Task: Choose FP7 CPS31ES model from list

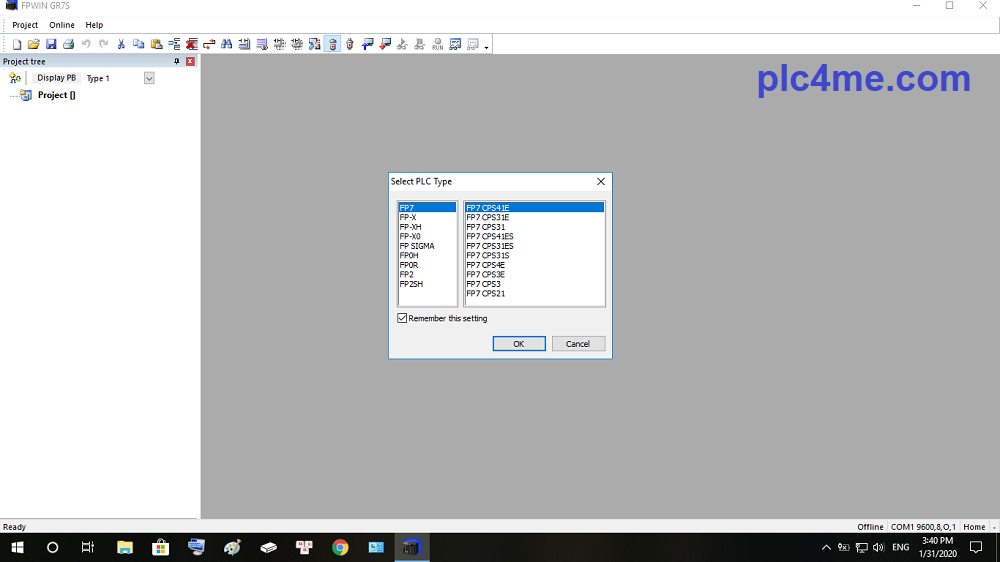Action: [489, 246]
